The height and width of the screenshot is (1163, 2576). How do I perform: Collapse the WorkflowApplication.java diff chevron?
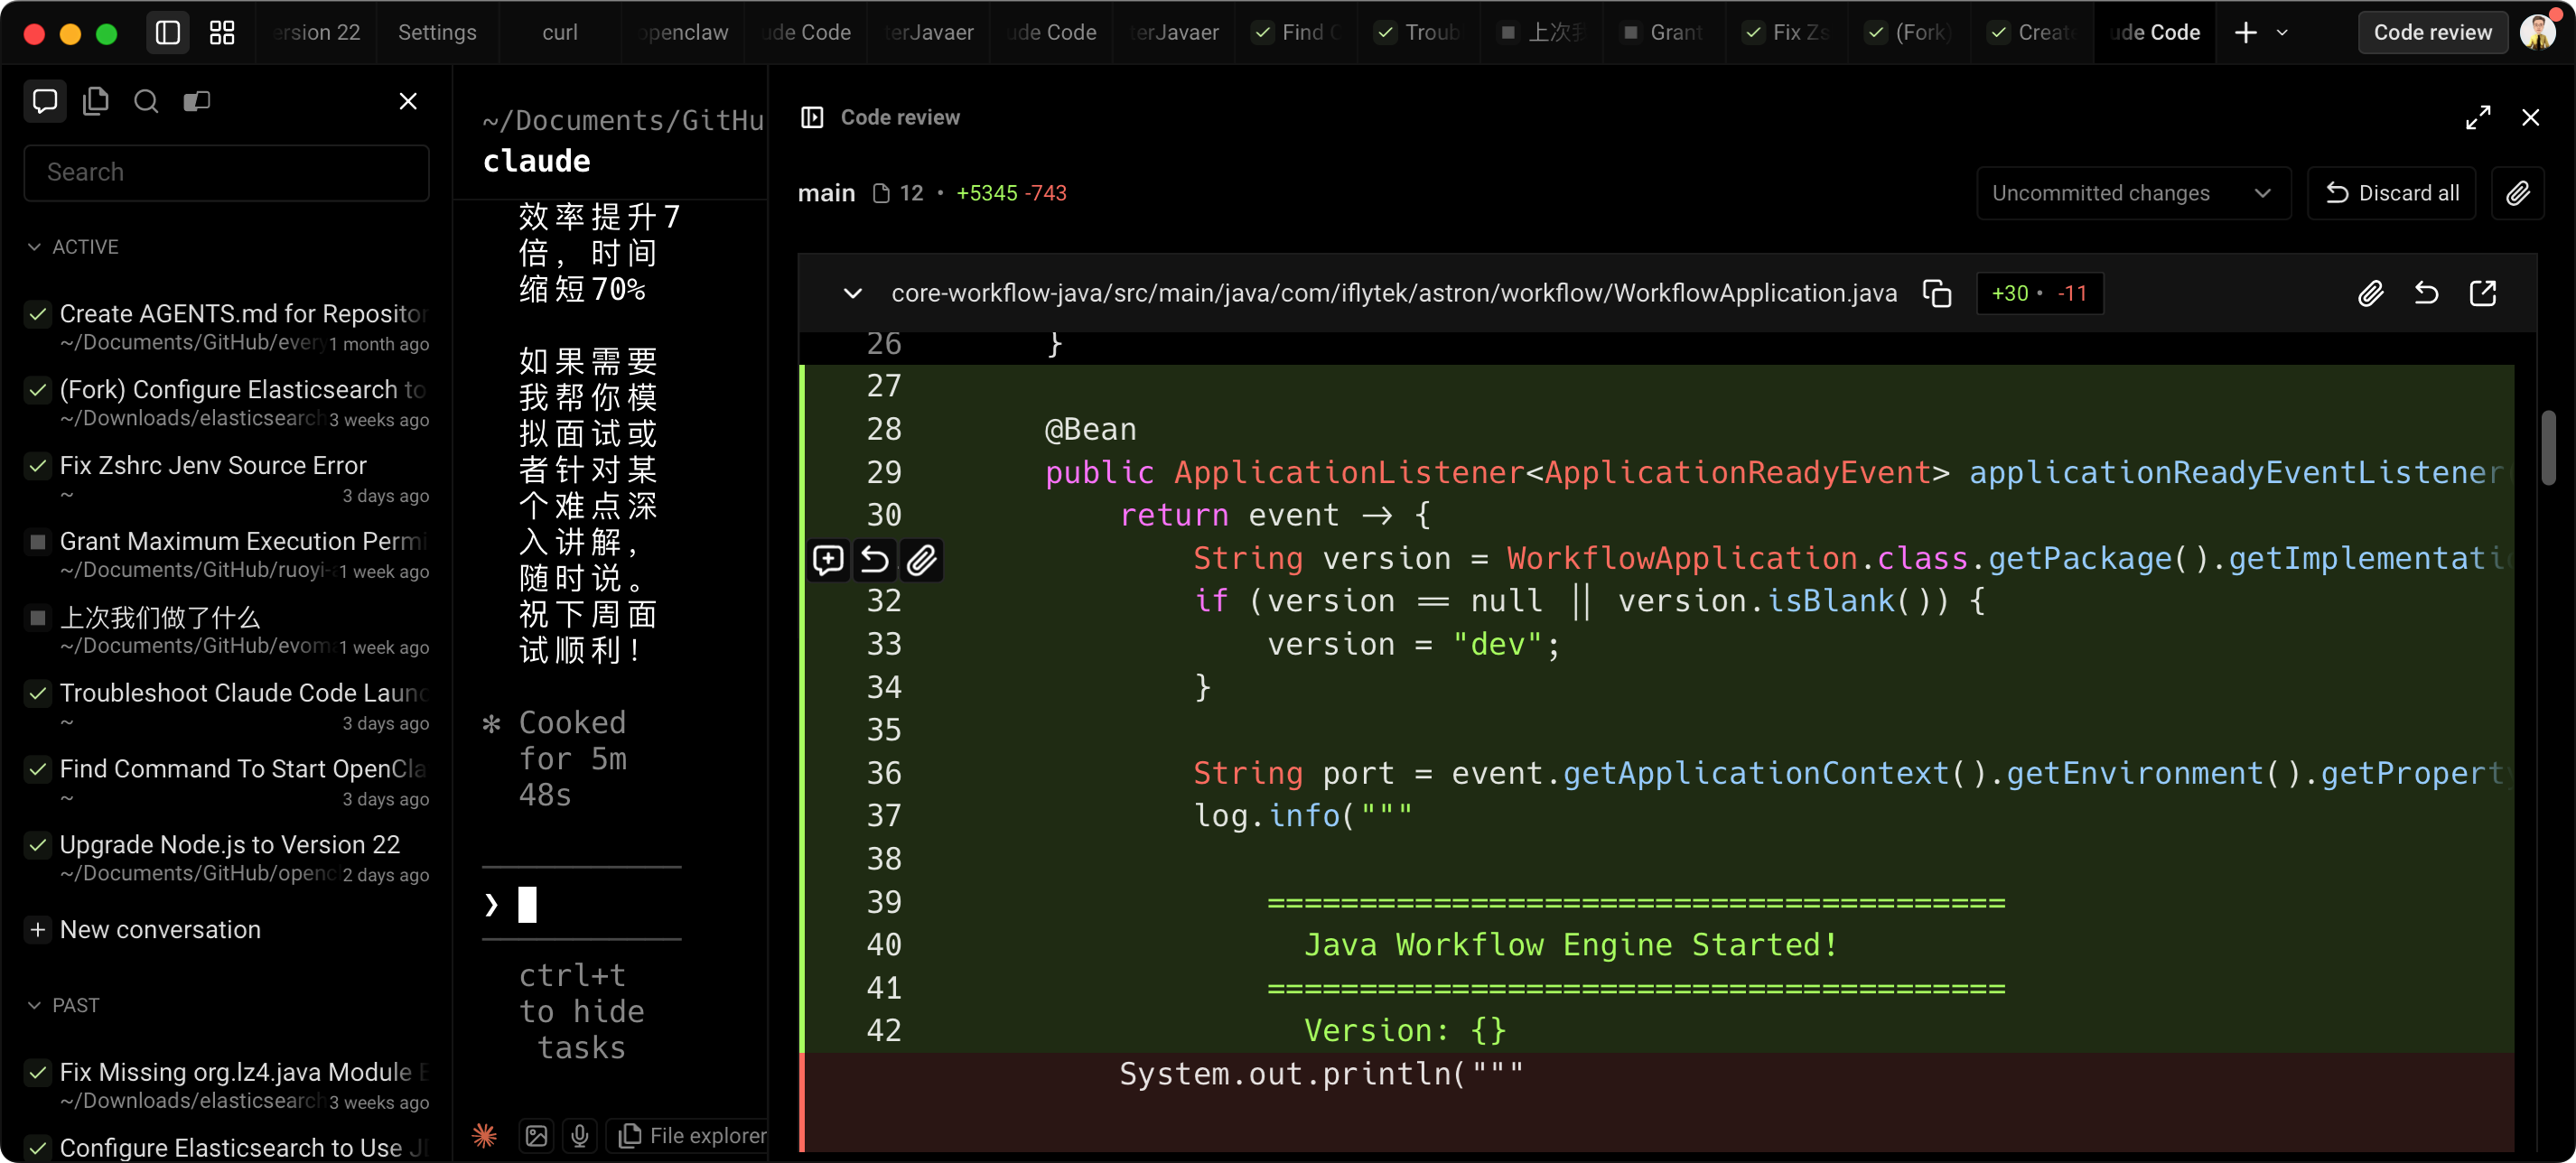point(852,293)
